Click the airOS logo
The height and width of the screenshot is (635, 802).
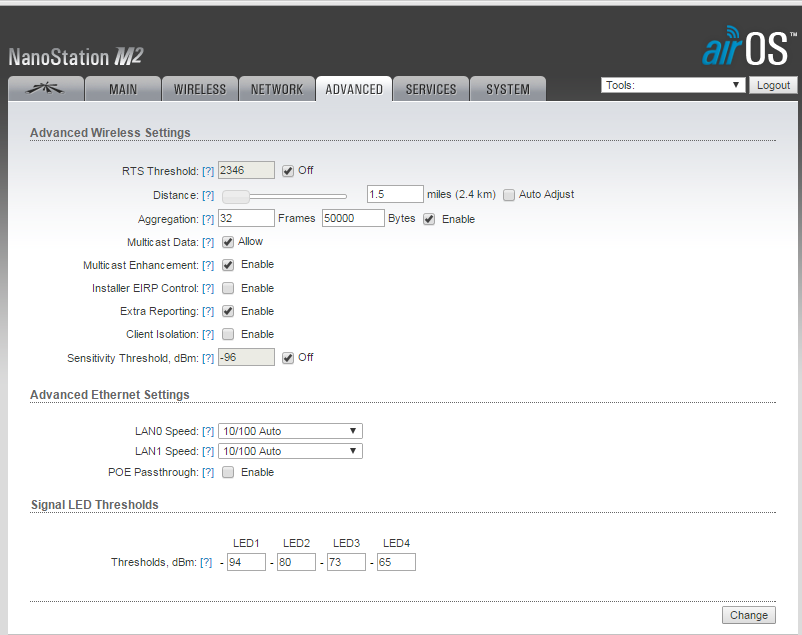point(749,46)
